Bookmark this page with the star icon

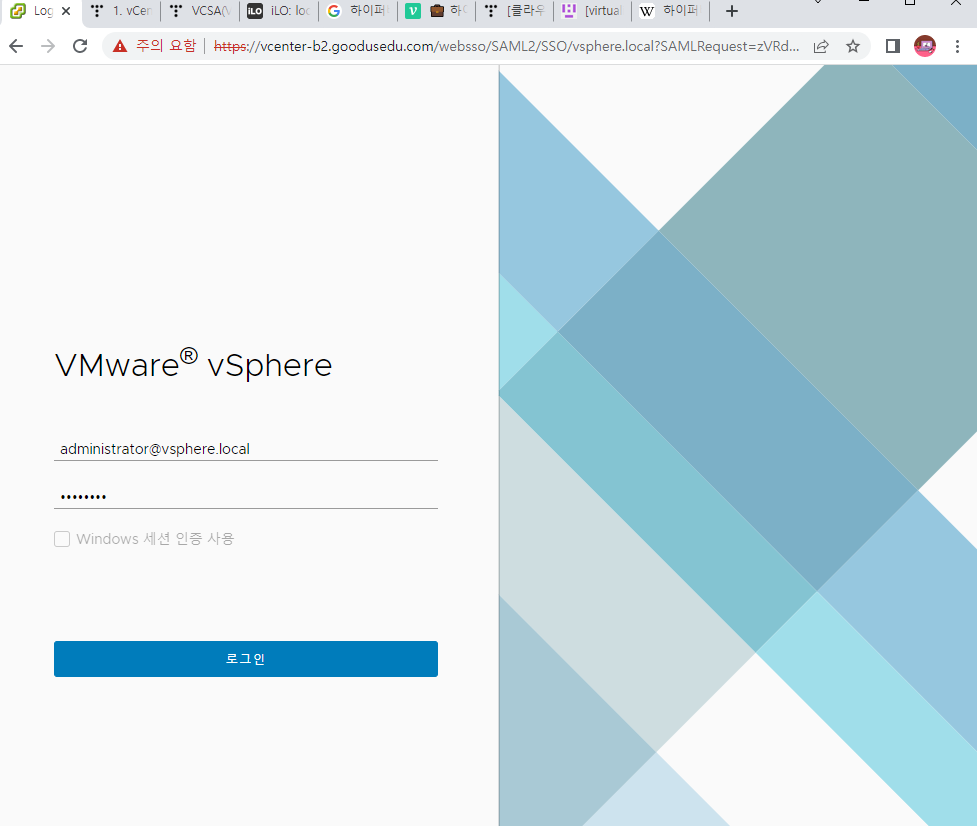(x=853, y=46)
